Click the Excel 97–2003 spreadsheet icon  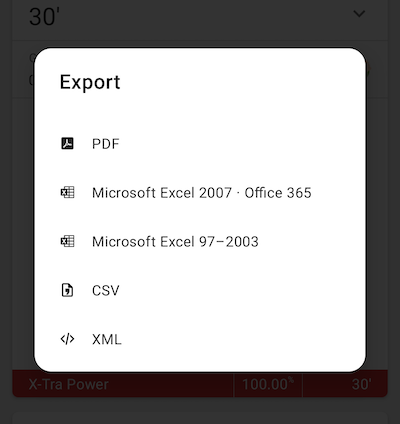[x=67, y=241]
